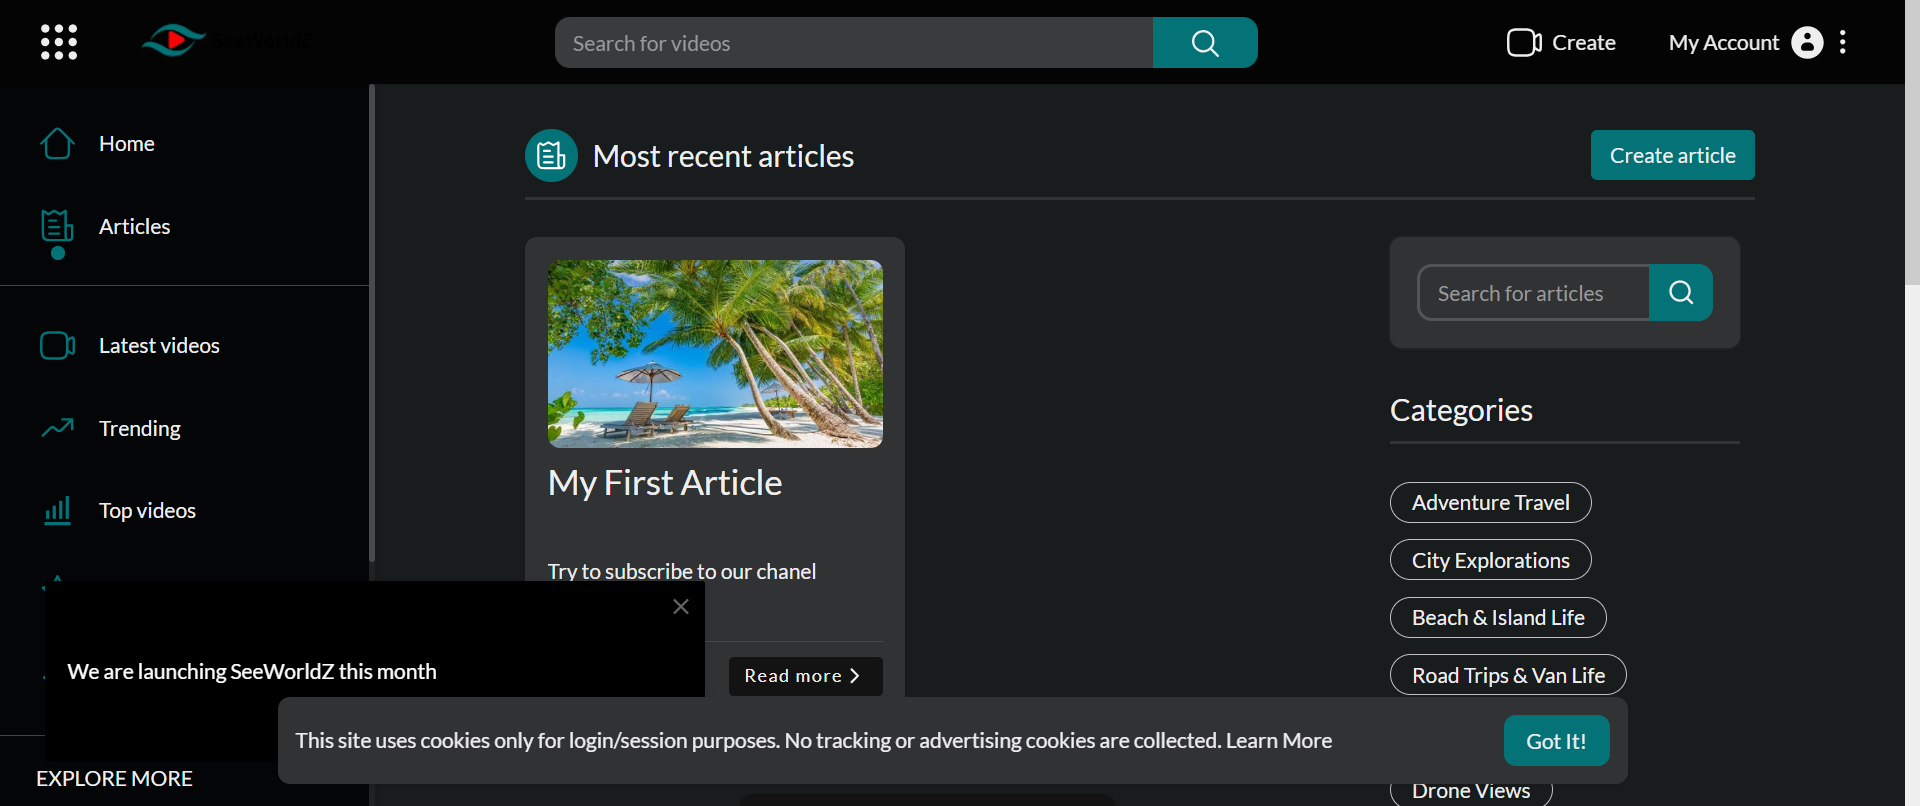Select the Beach & Island Life category
Viewport: 1920px width, 806px height.
pos(1498,618)
